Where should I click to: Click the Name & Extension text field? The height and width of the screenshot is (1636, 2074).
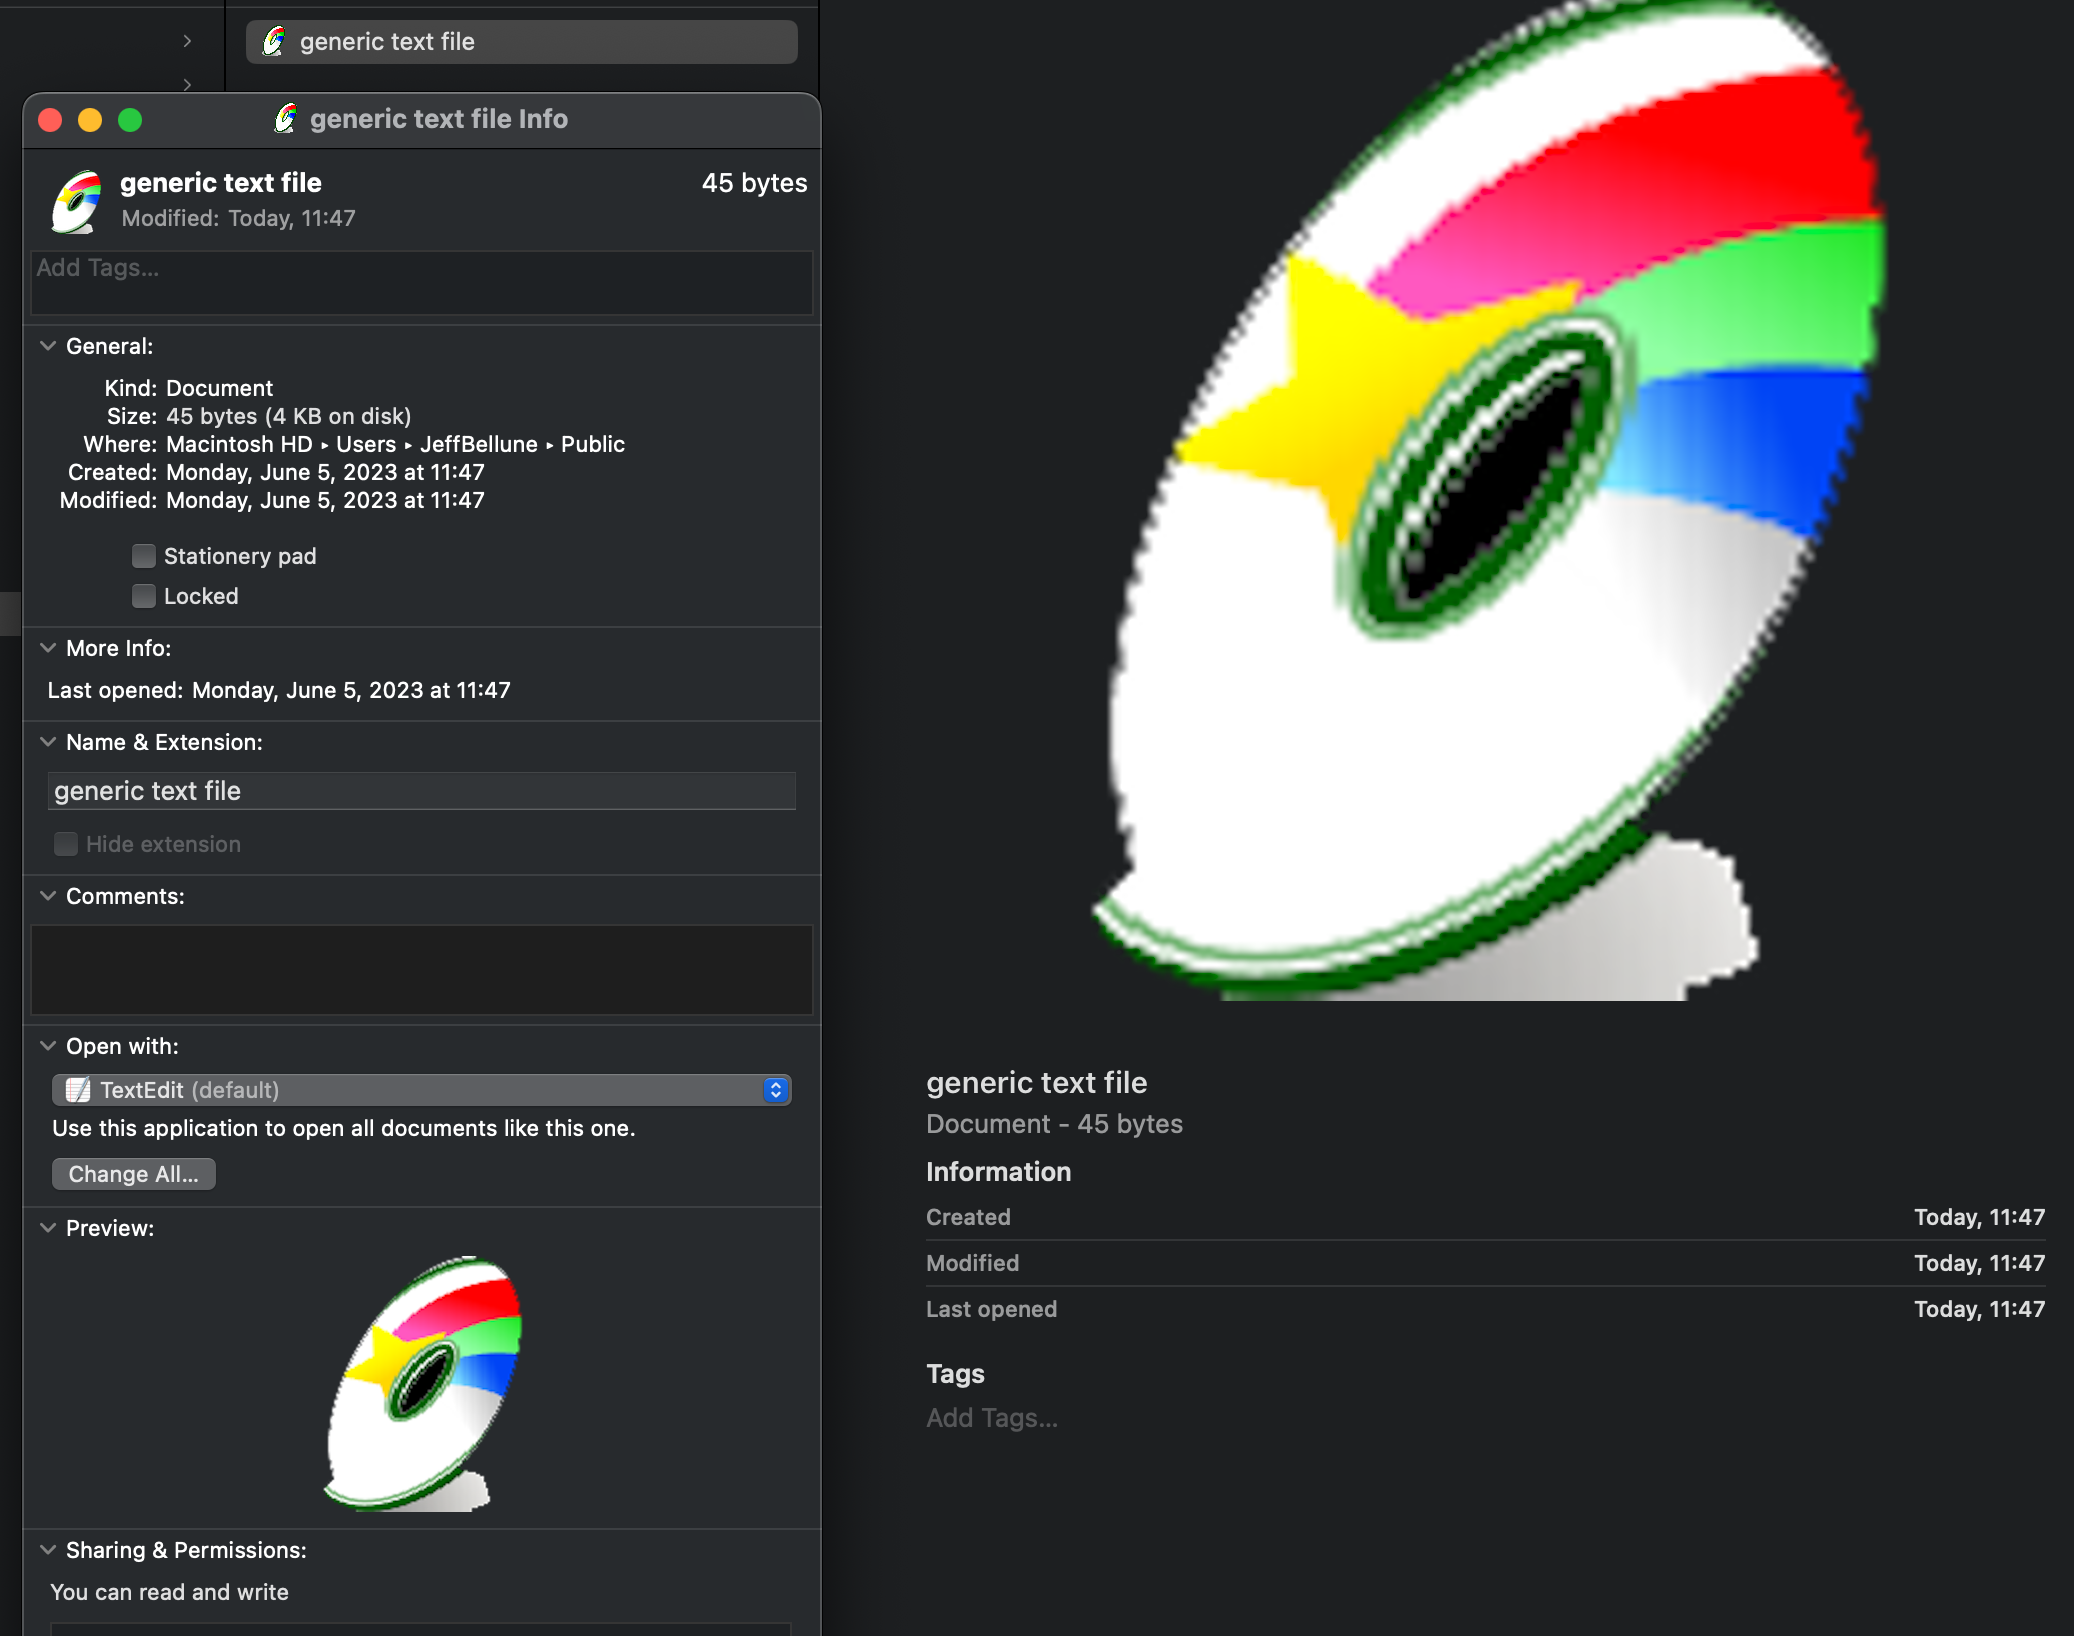(420, 791)
